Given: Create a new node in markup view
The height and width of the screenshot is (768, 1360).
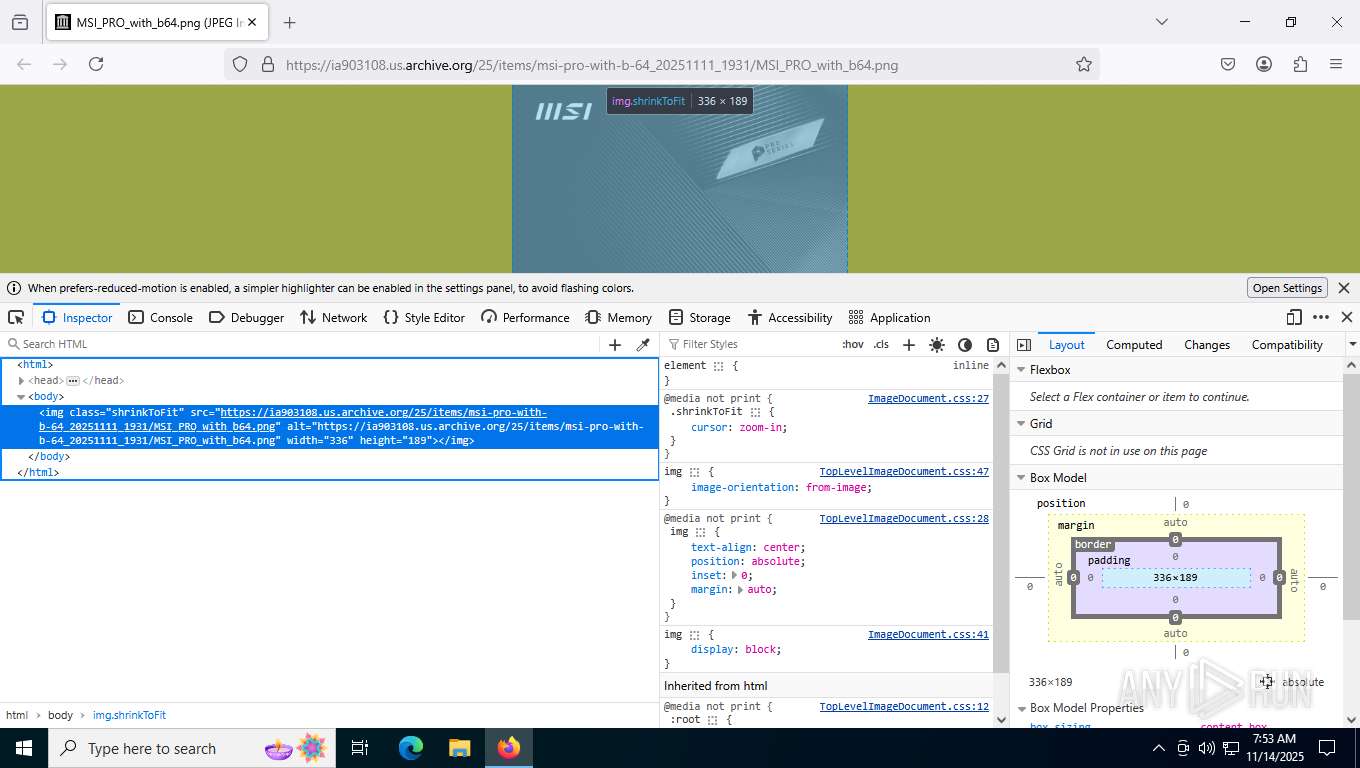Looking at the screenshot, I should 615,344.
